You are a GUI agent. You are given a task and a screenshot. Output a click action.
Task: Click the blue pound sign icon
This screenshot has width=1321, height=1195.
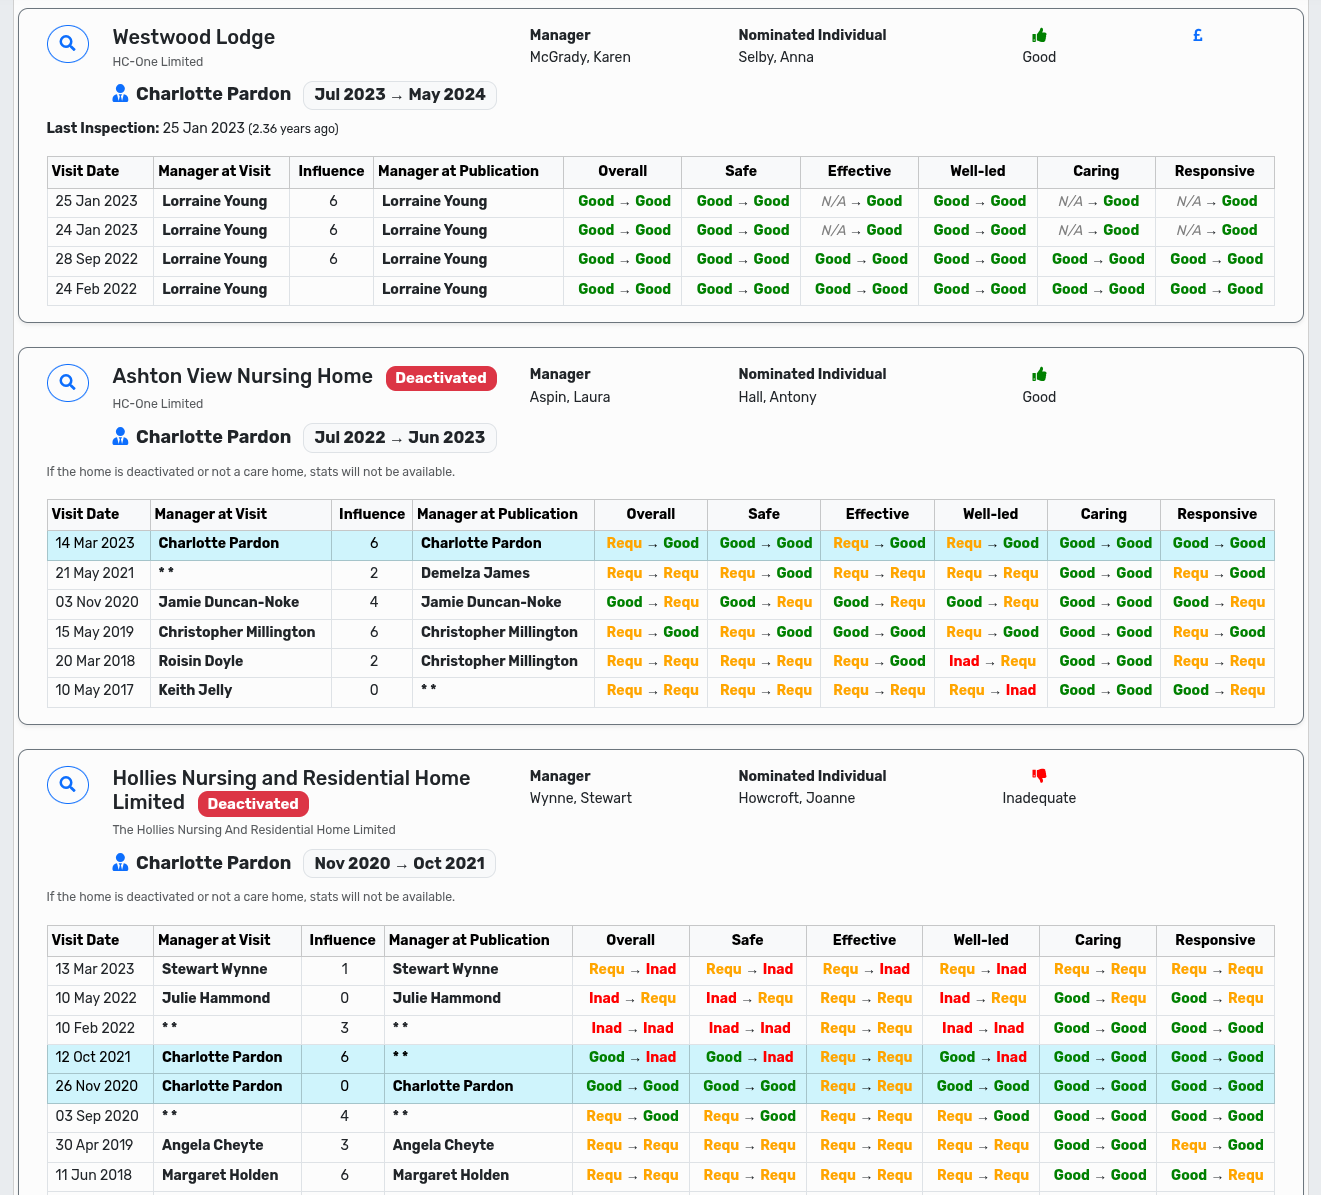[x=1197, y=36]
